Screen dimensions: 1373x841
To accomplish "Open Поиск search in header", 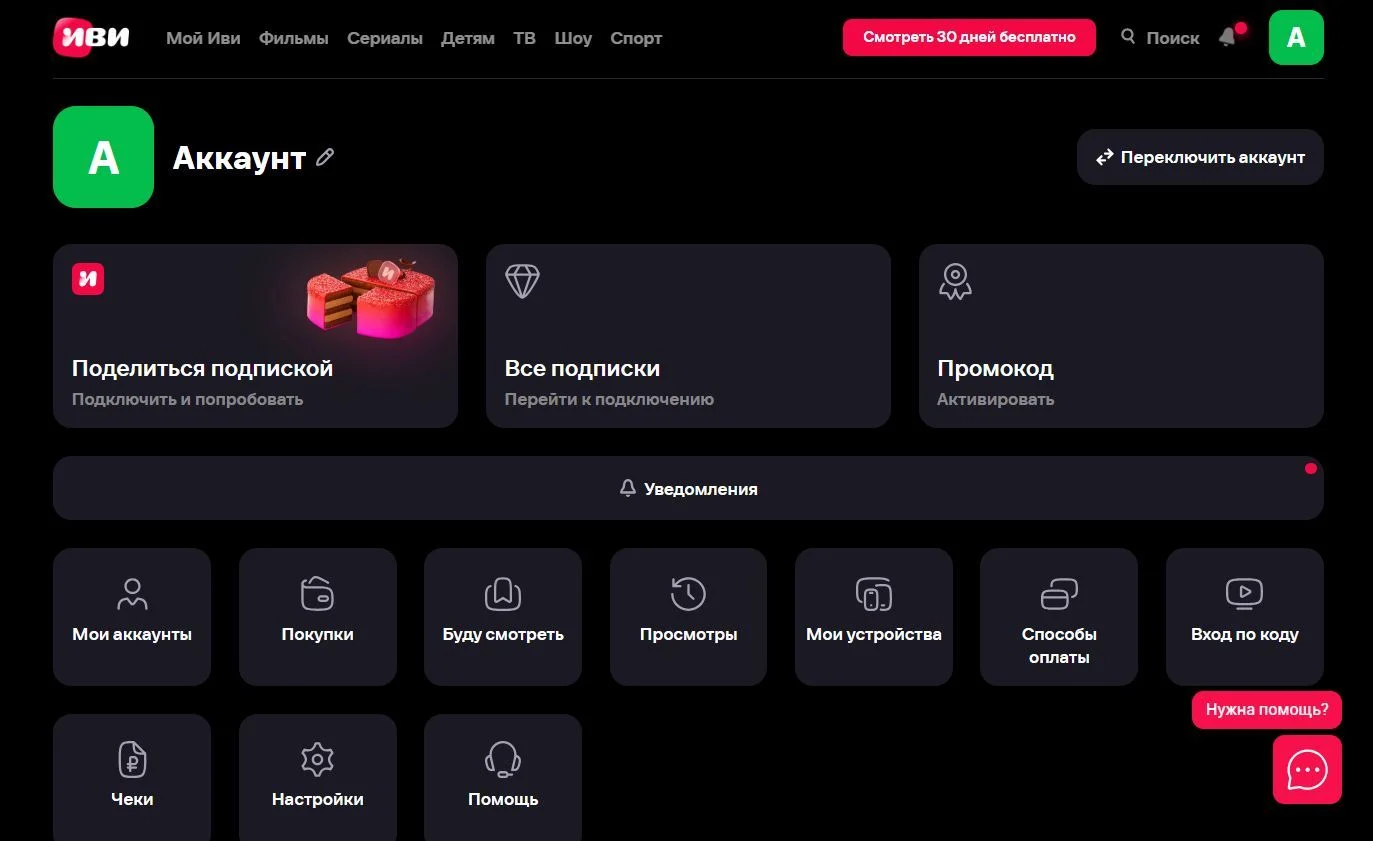I will point(1160,37).
